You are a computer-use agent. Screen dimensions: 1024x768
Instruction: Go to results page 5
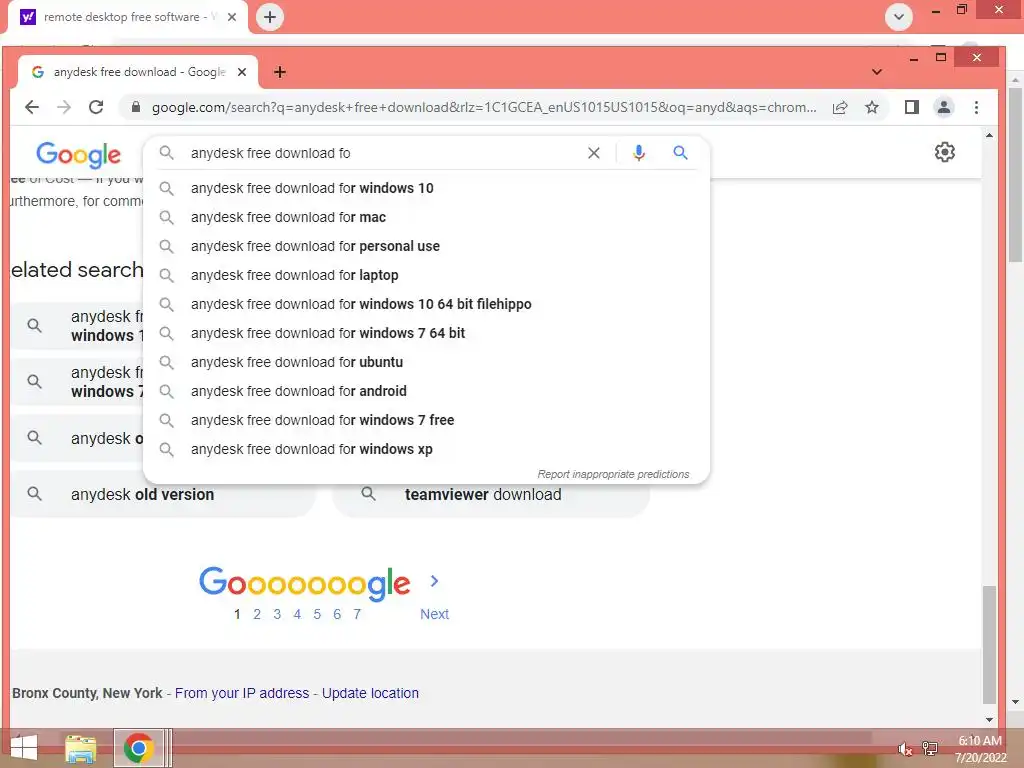[317, 614]
